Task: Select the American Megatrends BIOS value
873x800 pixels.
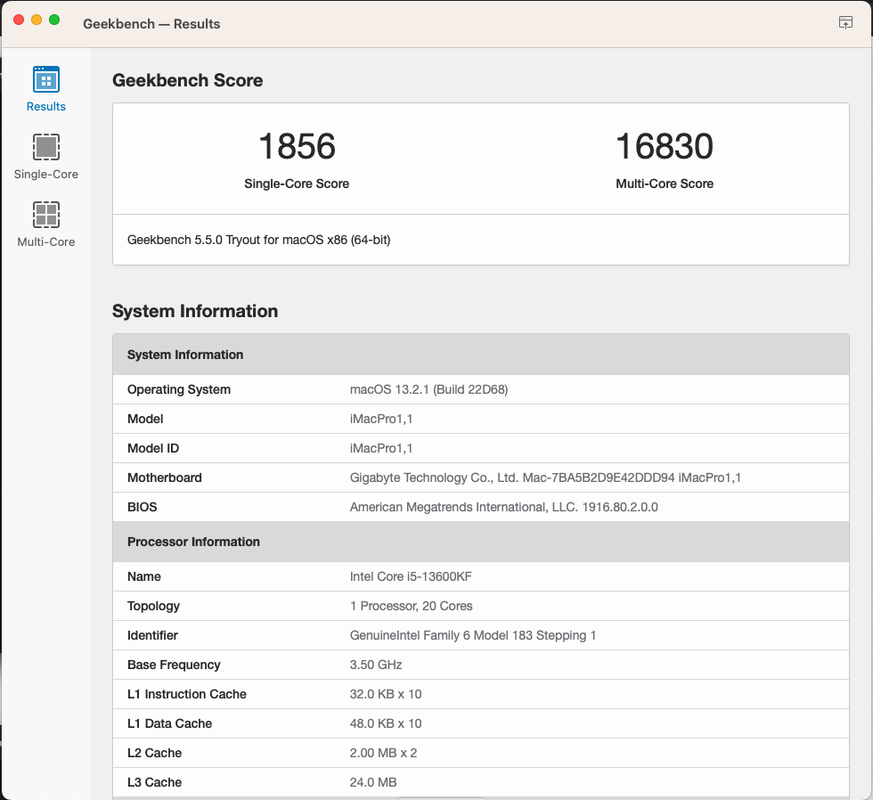Action: click(x=504, y=507)
